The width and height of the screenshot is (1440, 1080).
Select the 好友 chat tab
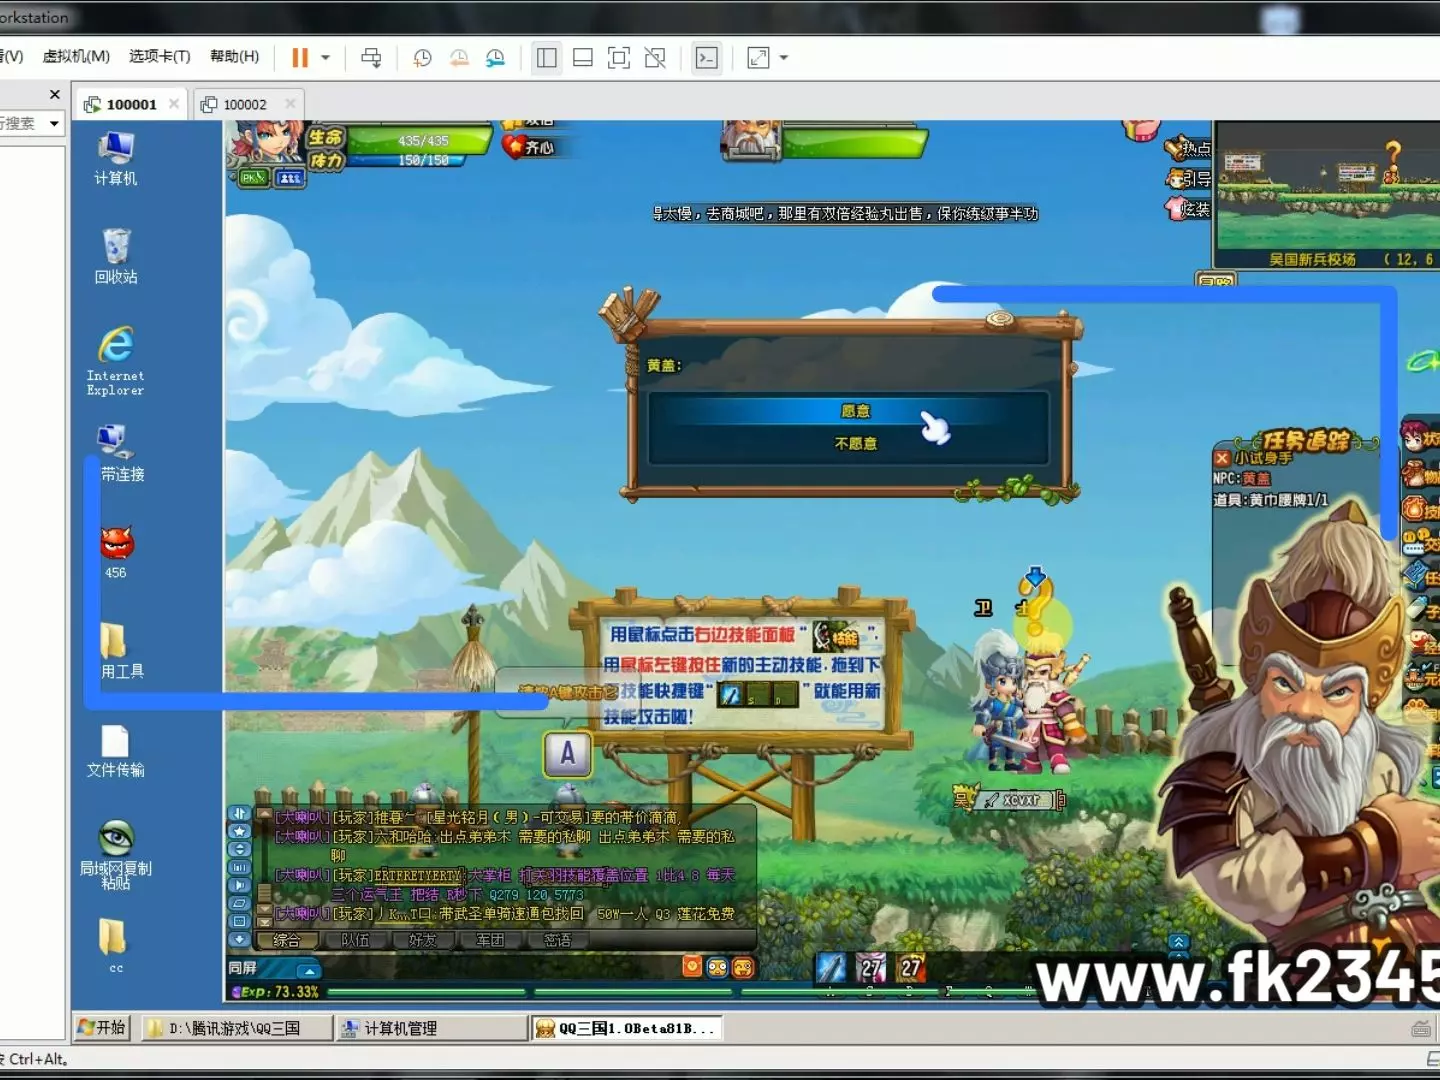click(423, 940)
